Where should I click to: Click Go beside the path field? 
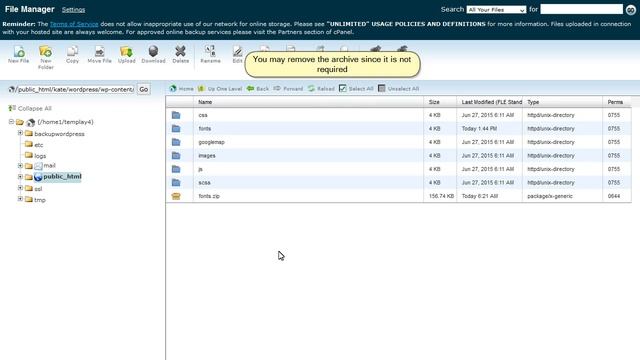click(x=144, y=89)
